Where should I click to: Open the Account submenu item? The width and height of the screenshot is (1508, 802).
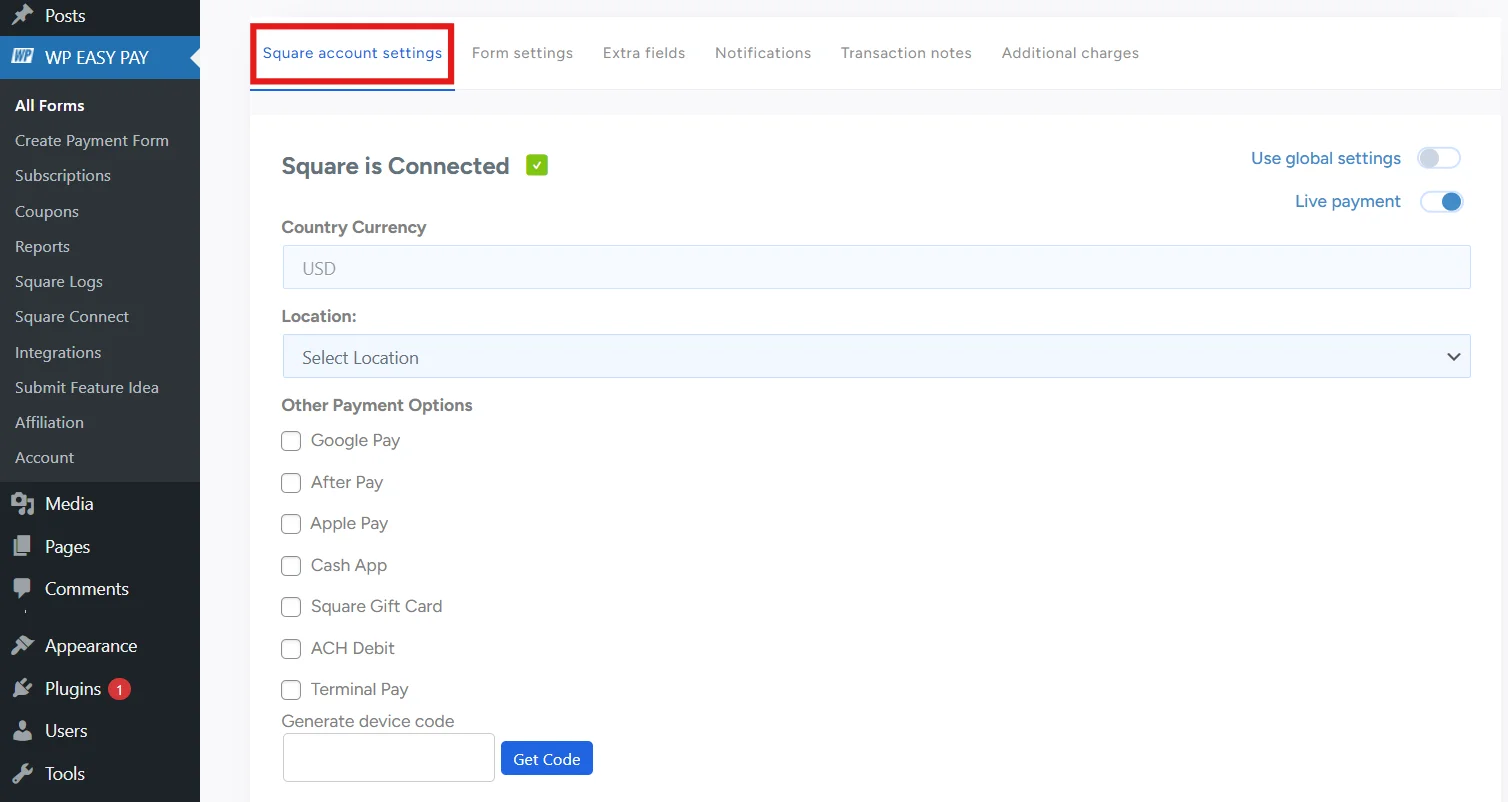click(x=45, y=457)
